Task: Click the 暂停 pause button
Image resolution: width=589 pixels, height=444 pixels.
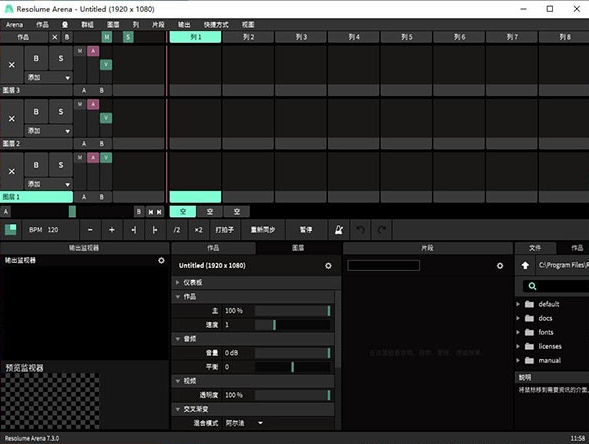Action: pos(306,230)
